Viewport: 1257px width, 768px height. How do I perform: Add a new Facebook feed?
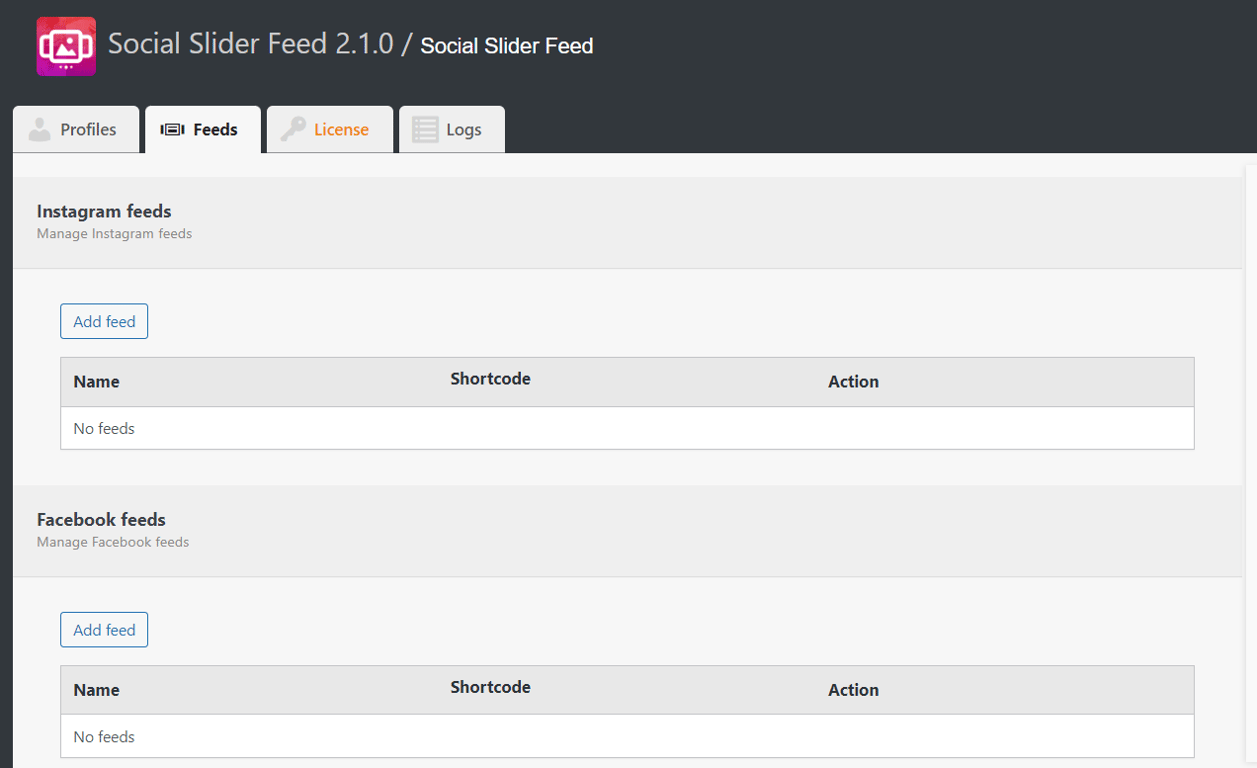103,629
